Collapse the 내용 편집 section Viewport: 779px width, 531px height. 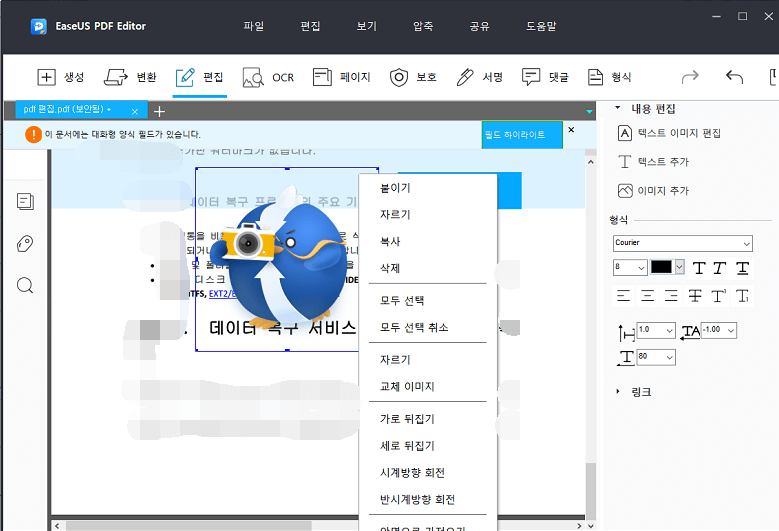click(618, 108)
